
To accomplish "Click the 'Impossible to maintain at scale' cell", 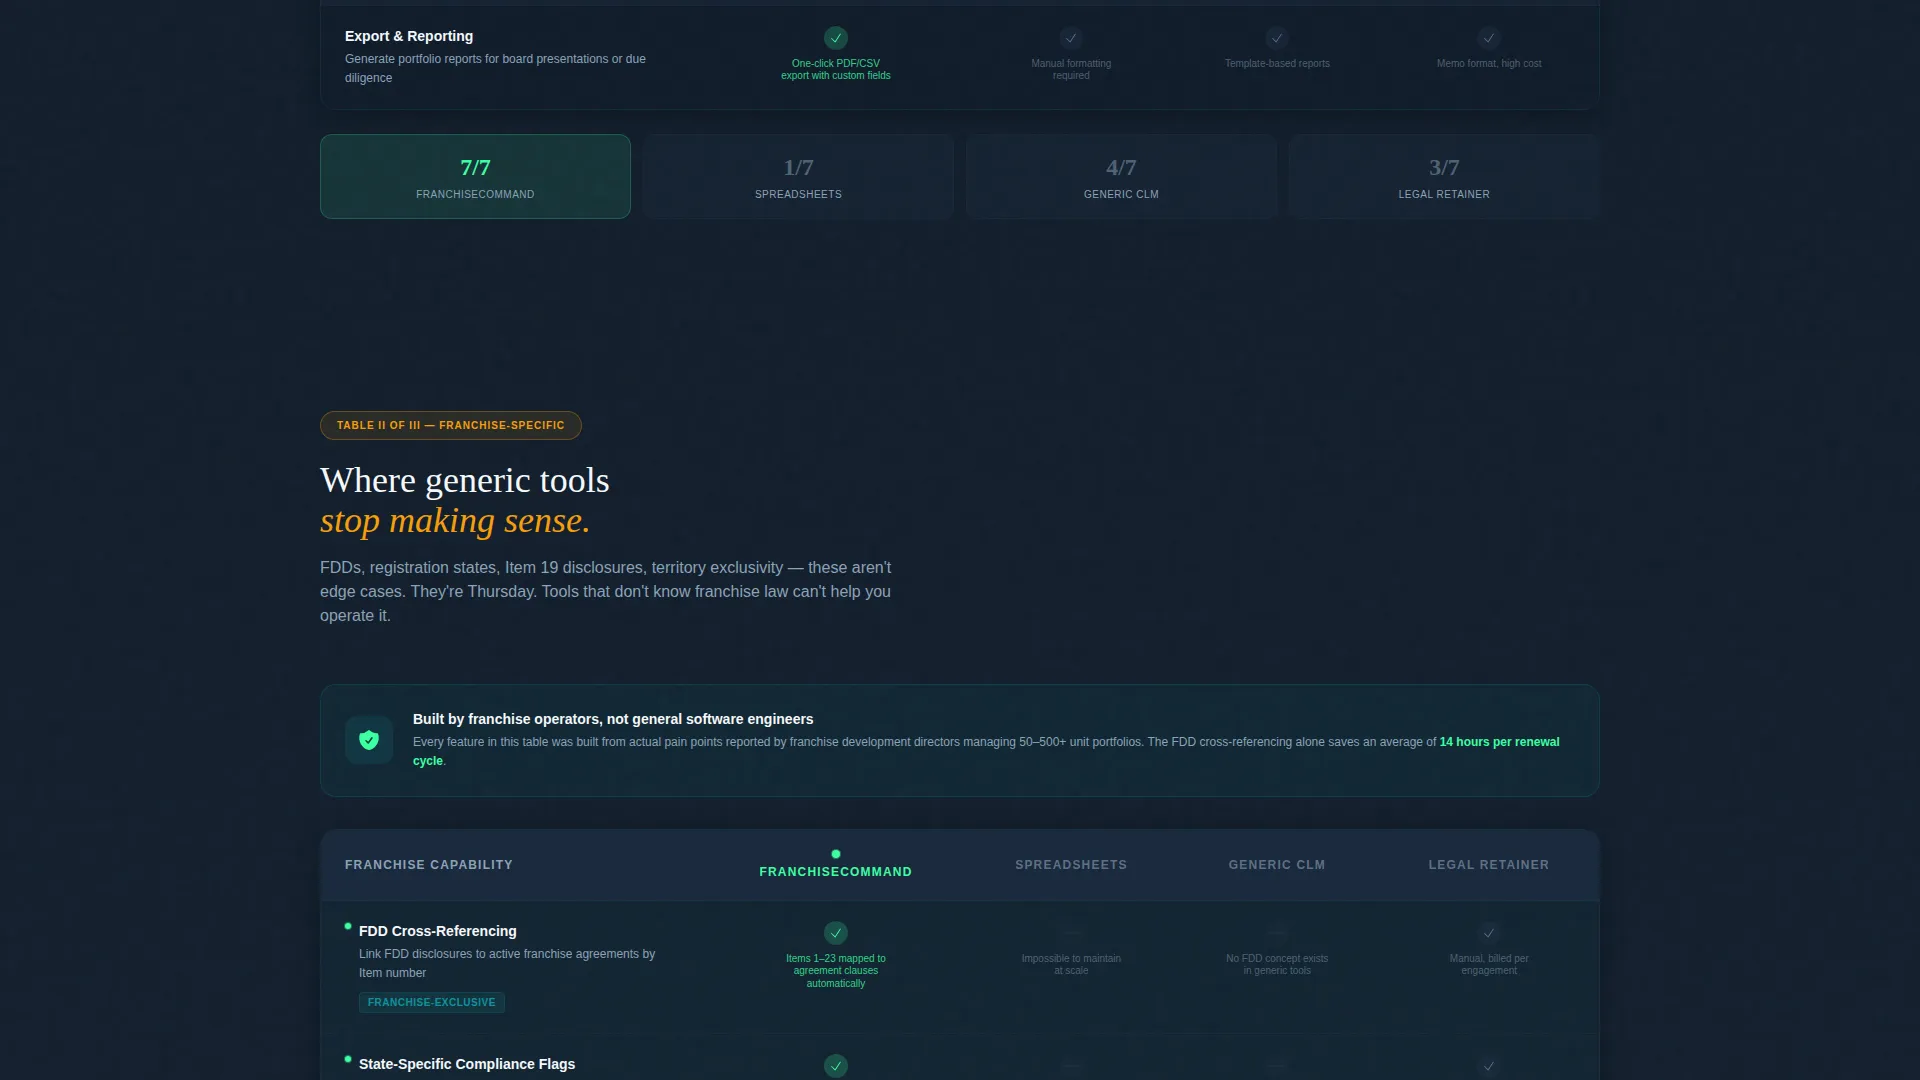I will (x=1071, y=964).
